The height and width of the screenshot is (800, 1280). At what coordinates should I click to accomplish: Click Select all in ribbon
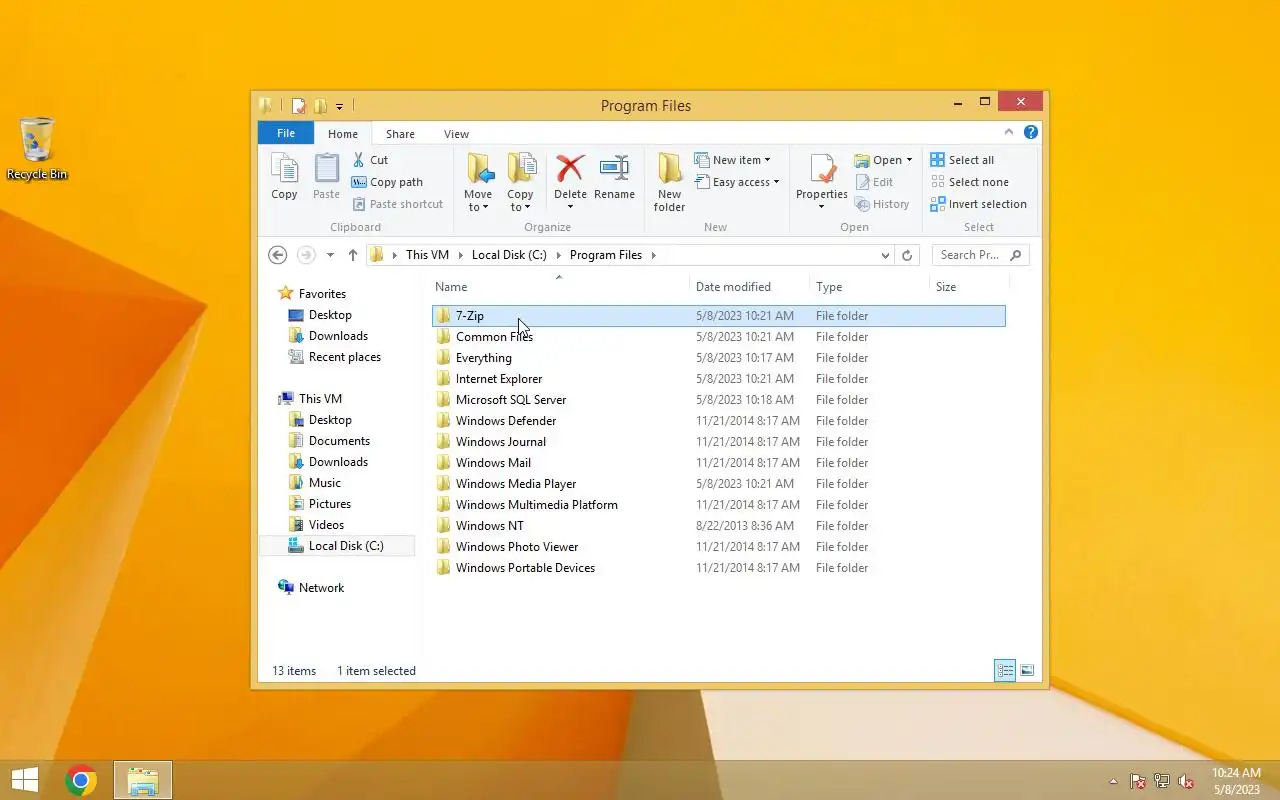coord(962,160)
